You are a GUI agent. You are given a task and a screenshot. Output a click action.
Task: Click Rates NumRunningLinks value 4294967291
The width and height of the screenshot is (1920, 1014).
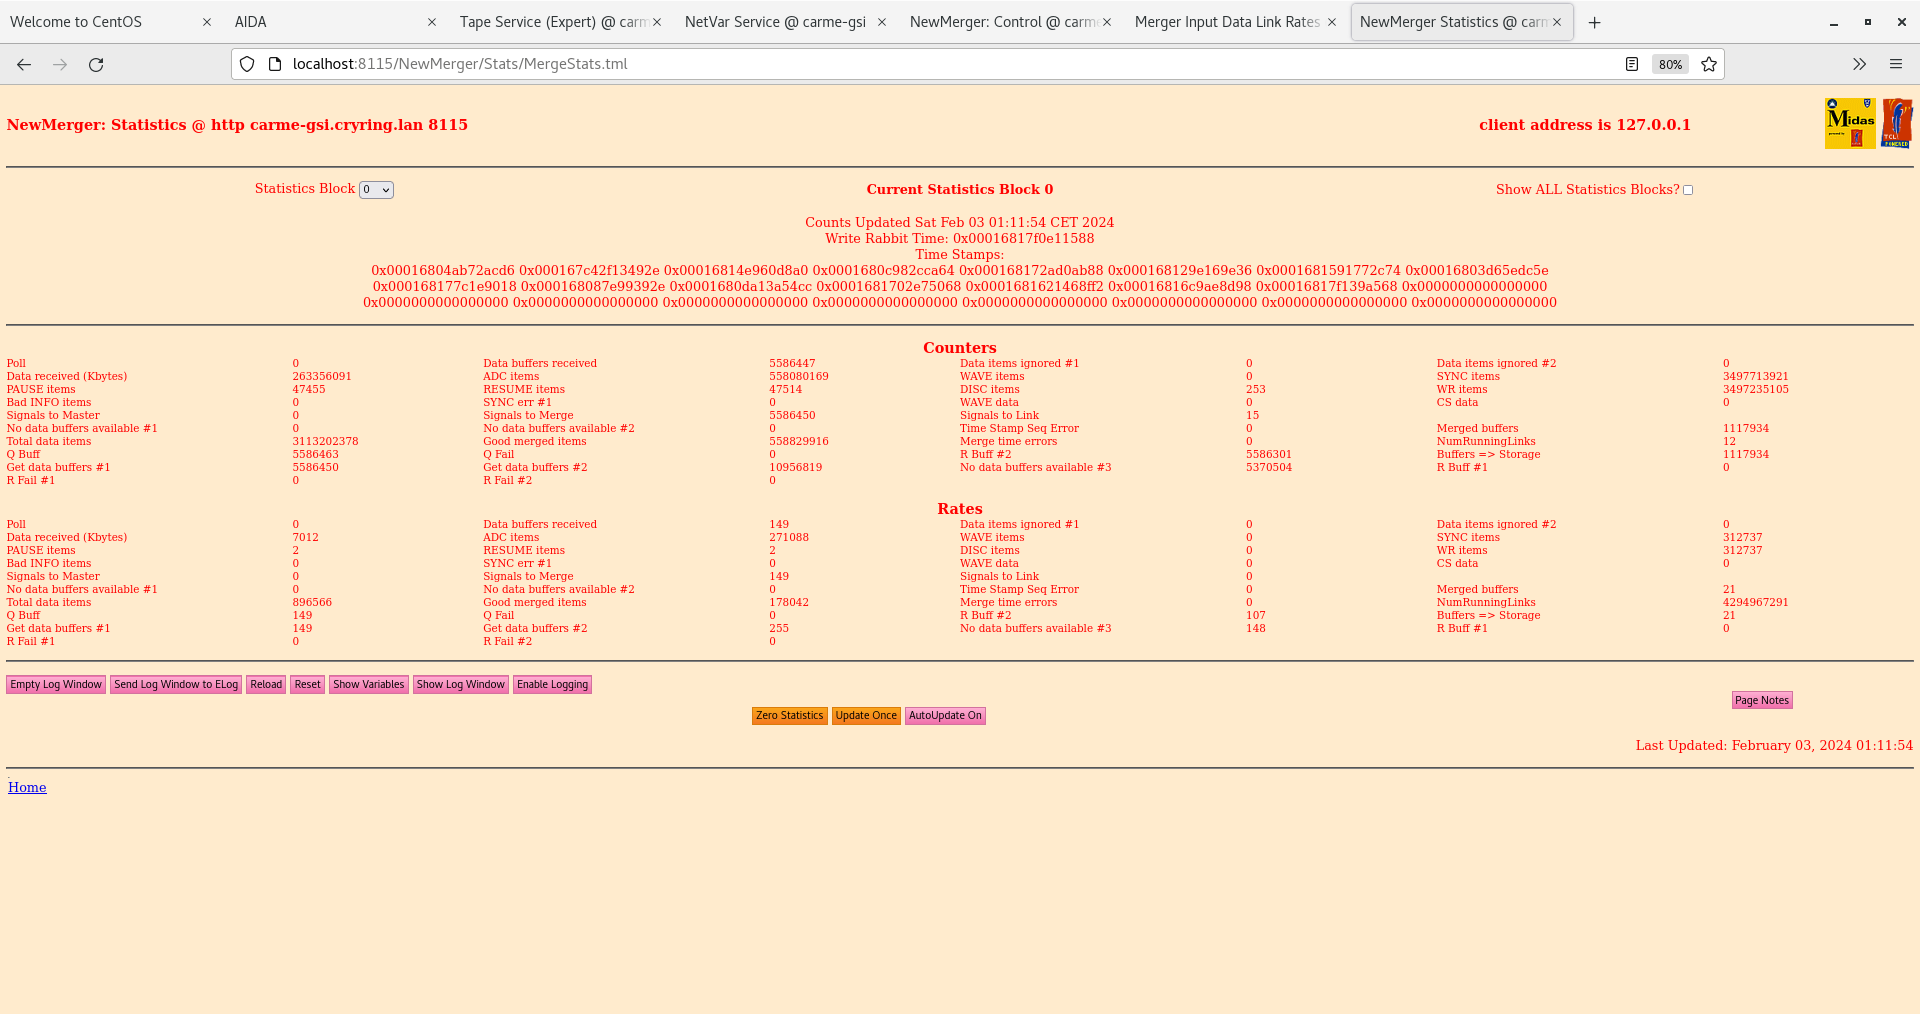point(1756,603)
